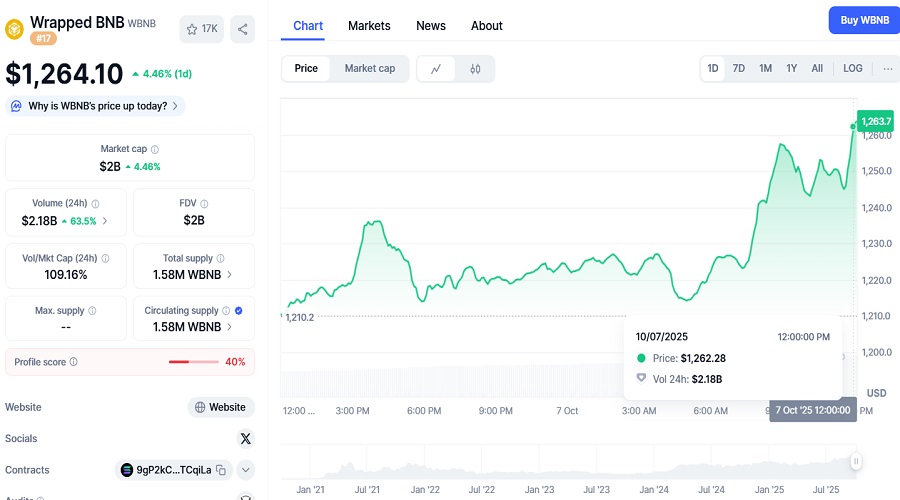Toggle chart to Market cap view
Viewport: 900px width, 500px height.
click(369, 69)
